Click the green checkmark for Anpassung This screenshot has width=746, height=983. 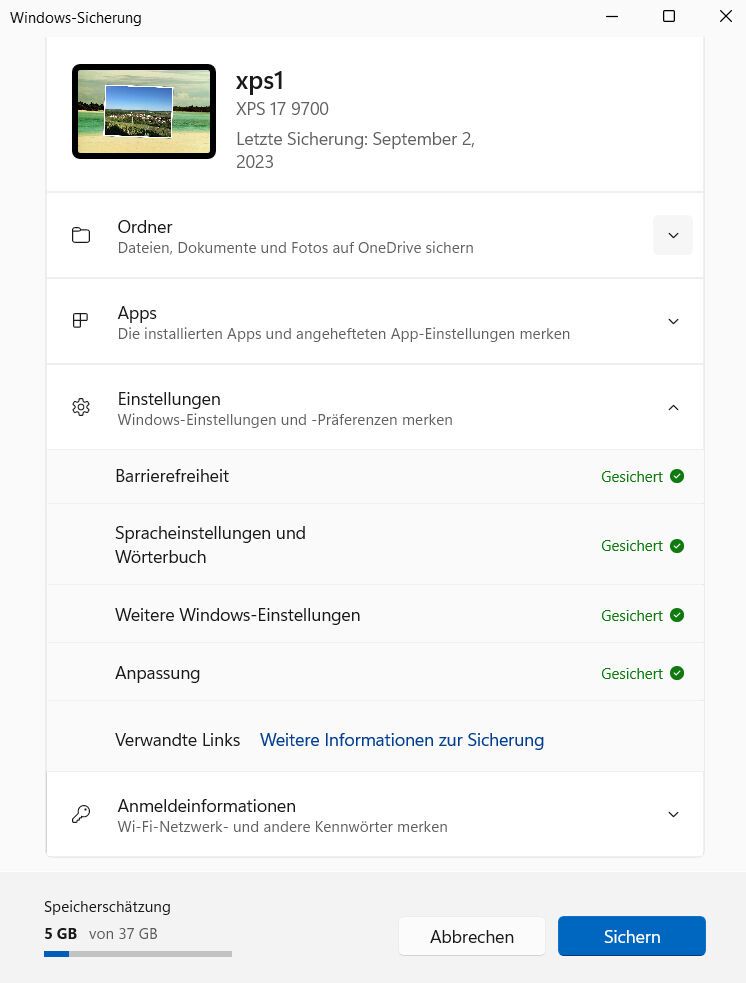pyautogui.click(x=677, y=673)
